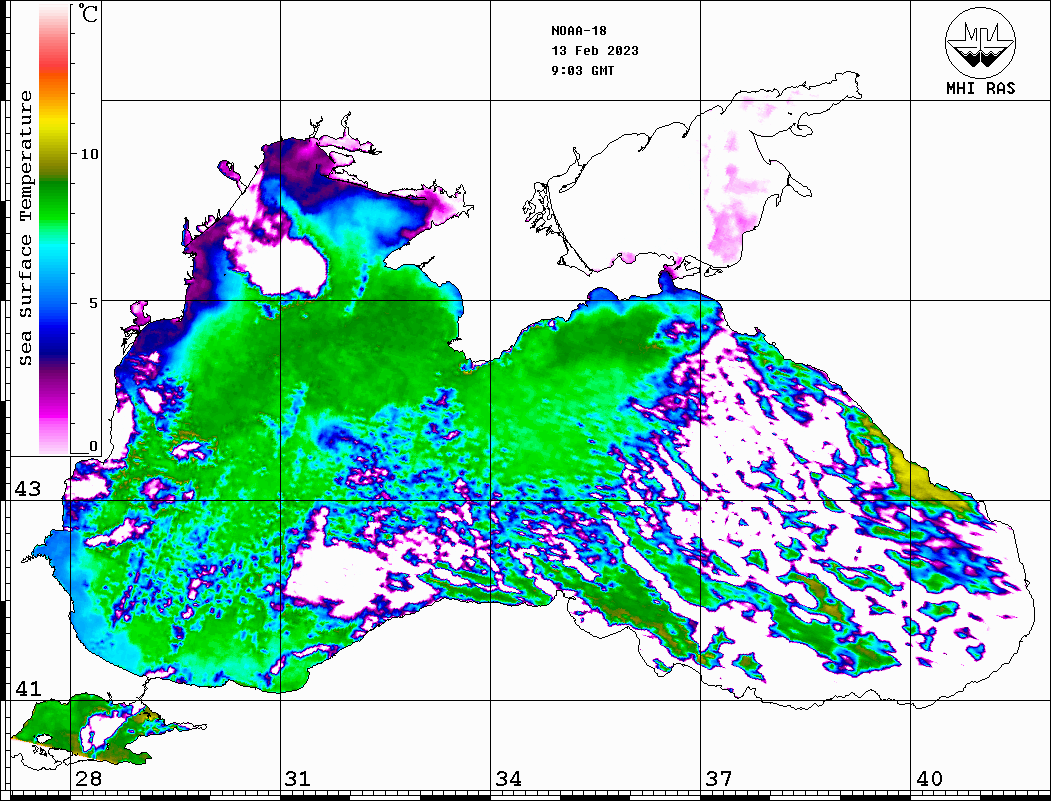
Task: Click the 'NOAA-18' satellite label
Action: click(579, 31)
